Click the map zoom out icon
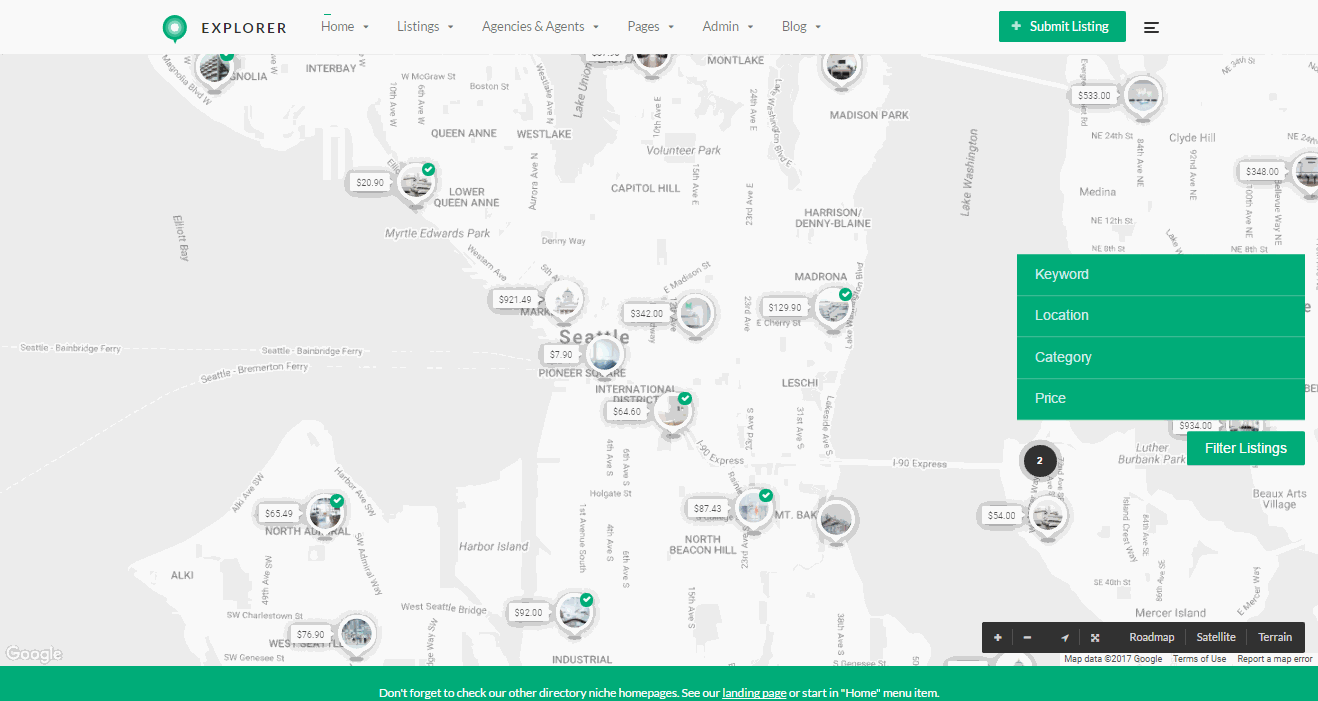 click(1026, 637)
